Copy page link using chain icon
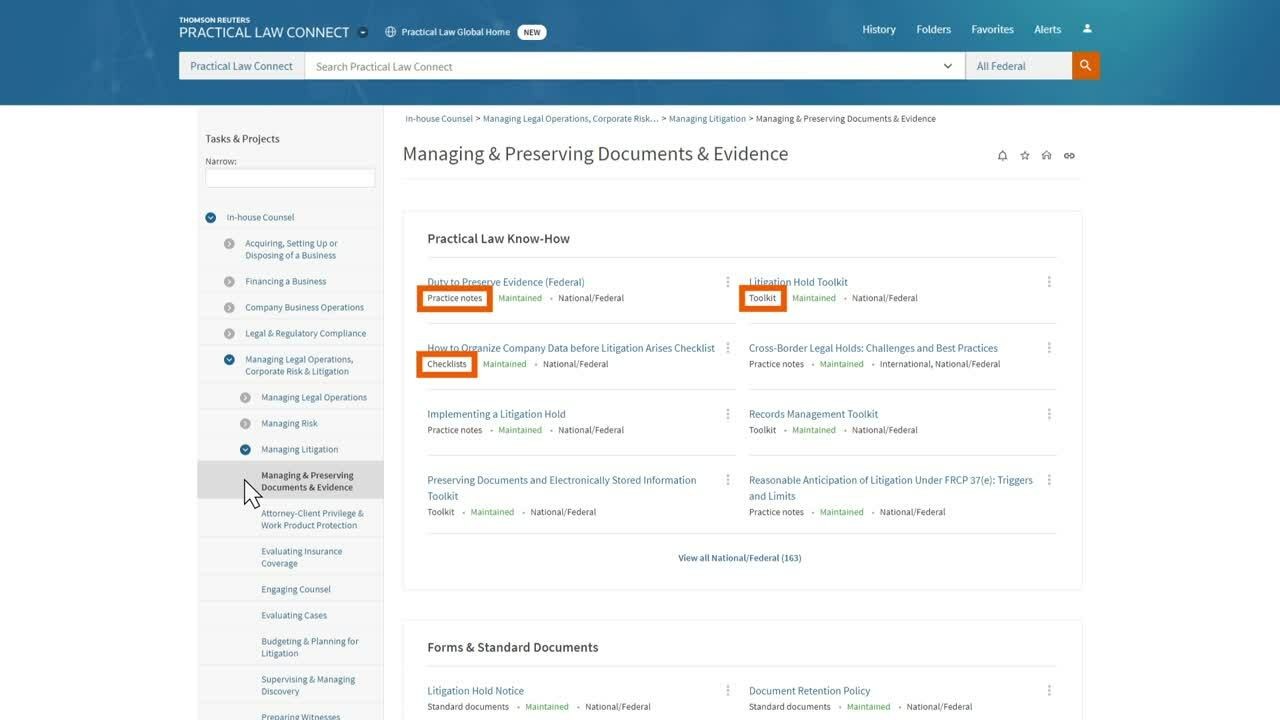This screenshot has height=720, width=1280. click(1069, 156)
